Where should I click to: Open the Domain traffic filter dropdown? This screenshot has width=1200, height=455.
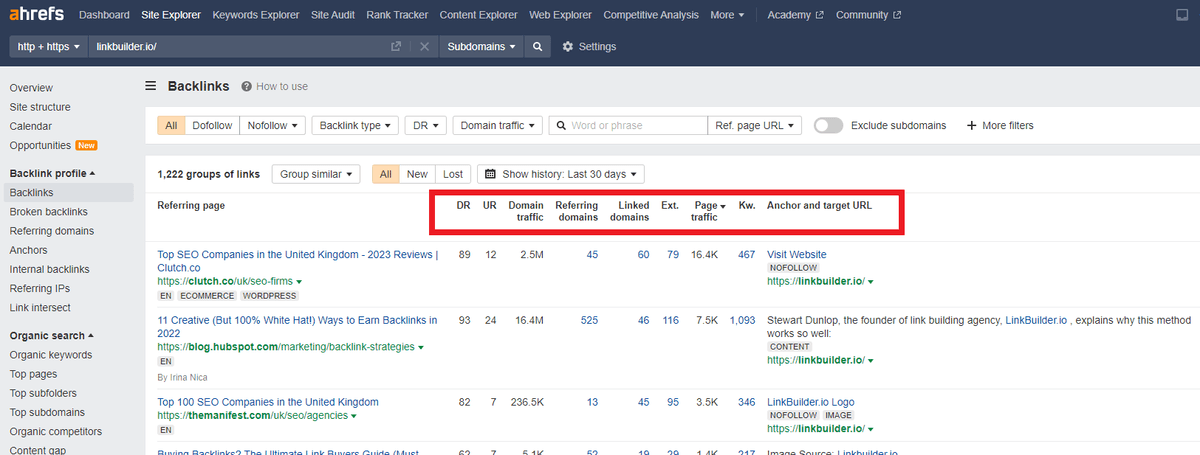coord(498,126)
